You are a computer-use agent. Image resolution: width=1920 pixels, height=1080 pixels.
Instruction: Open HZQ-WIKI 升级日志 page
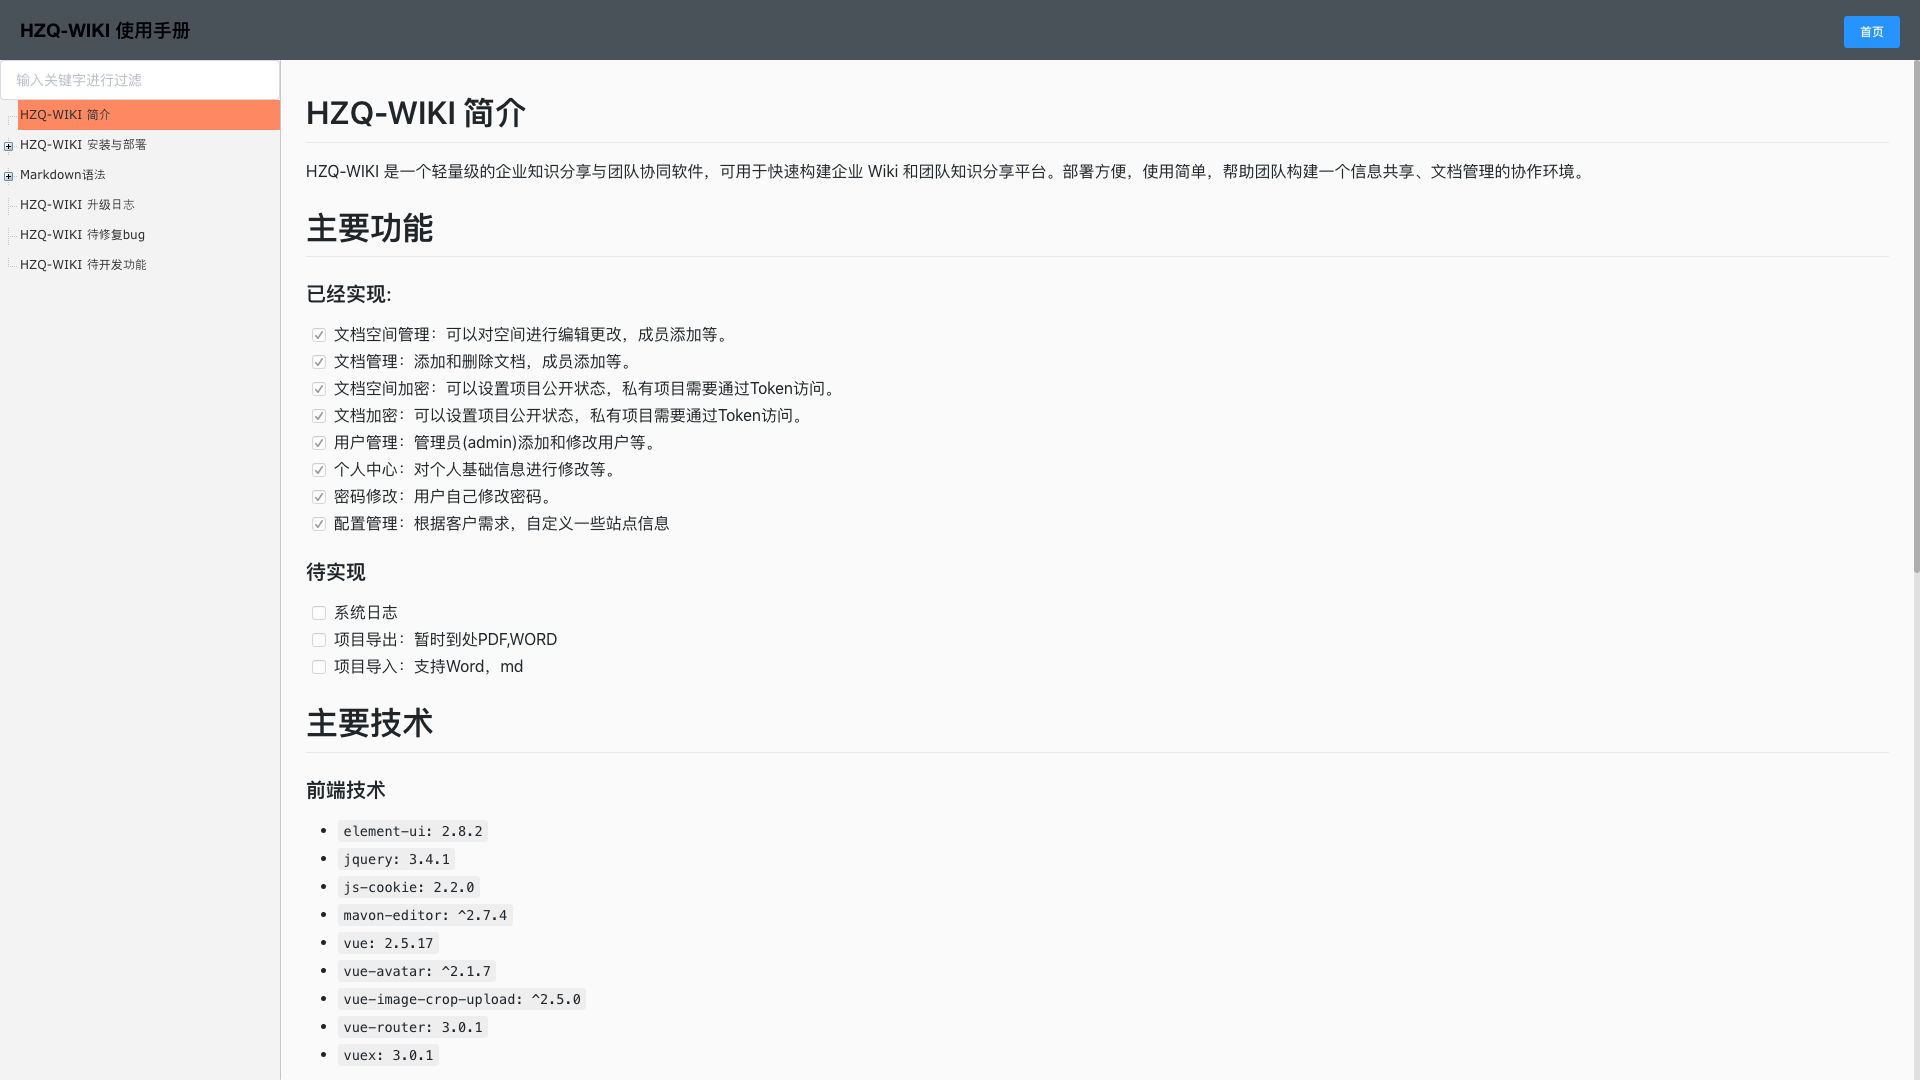click(77, 205)
